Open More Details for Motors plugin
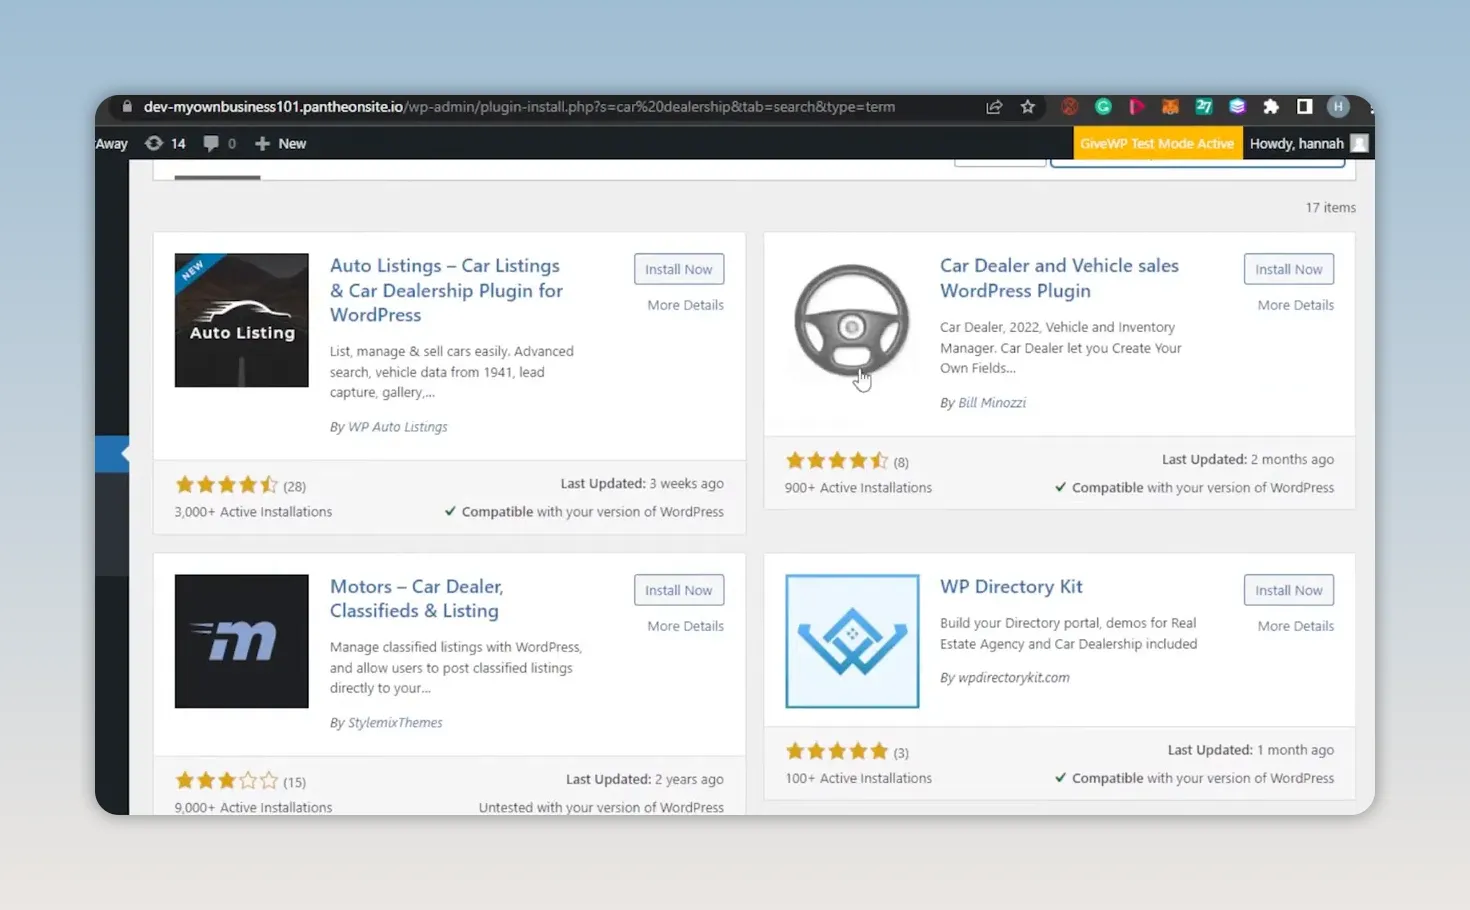 click(x=685, y=626)
